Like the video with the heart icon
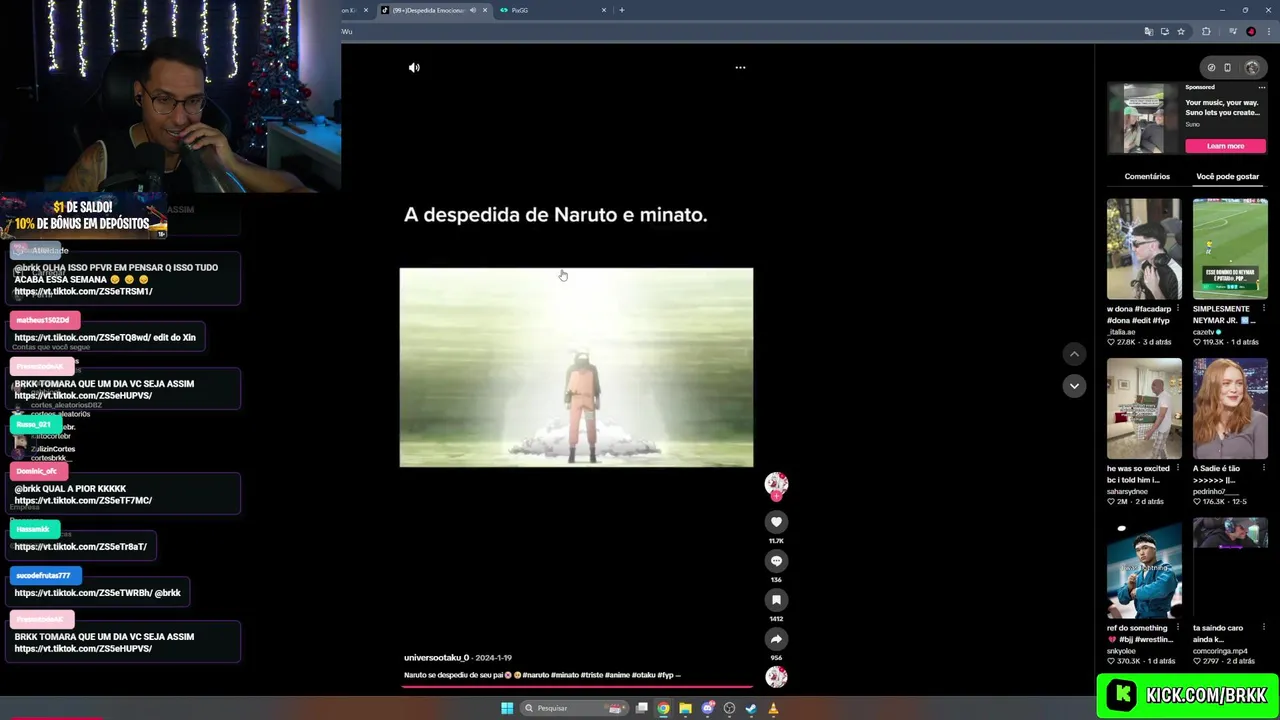 click(776, 522)
